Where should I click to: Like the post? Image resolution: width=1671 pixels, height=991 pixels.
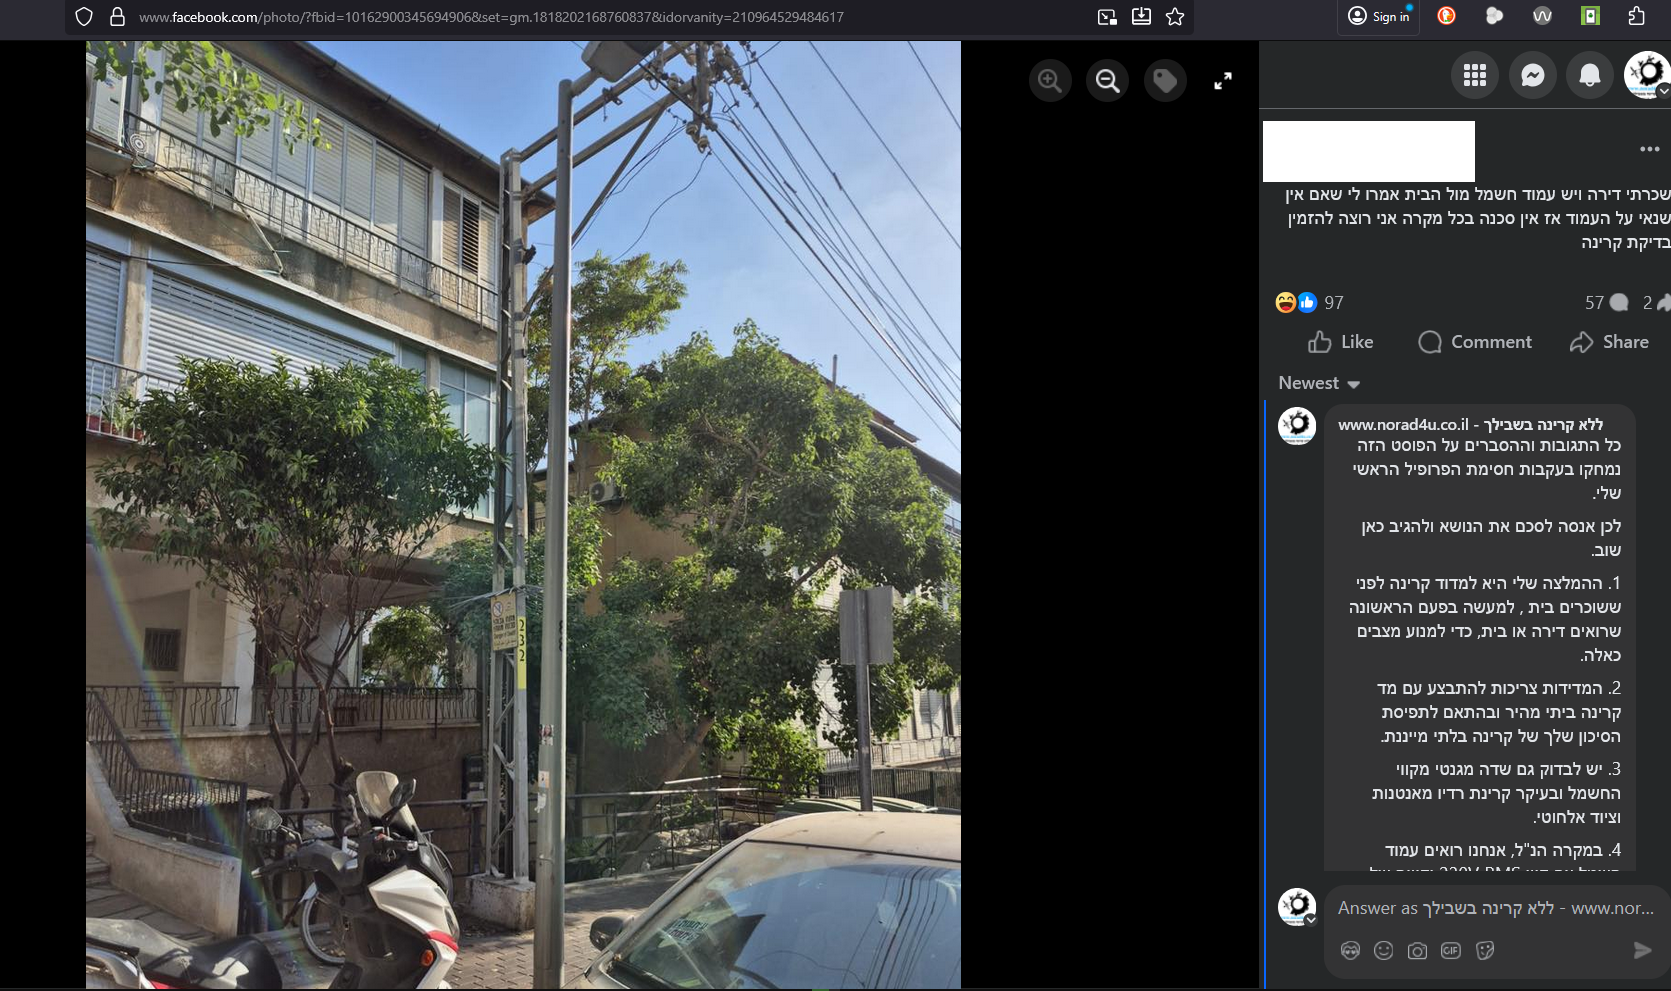tap(1341, 342)
